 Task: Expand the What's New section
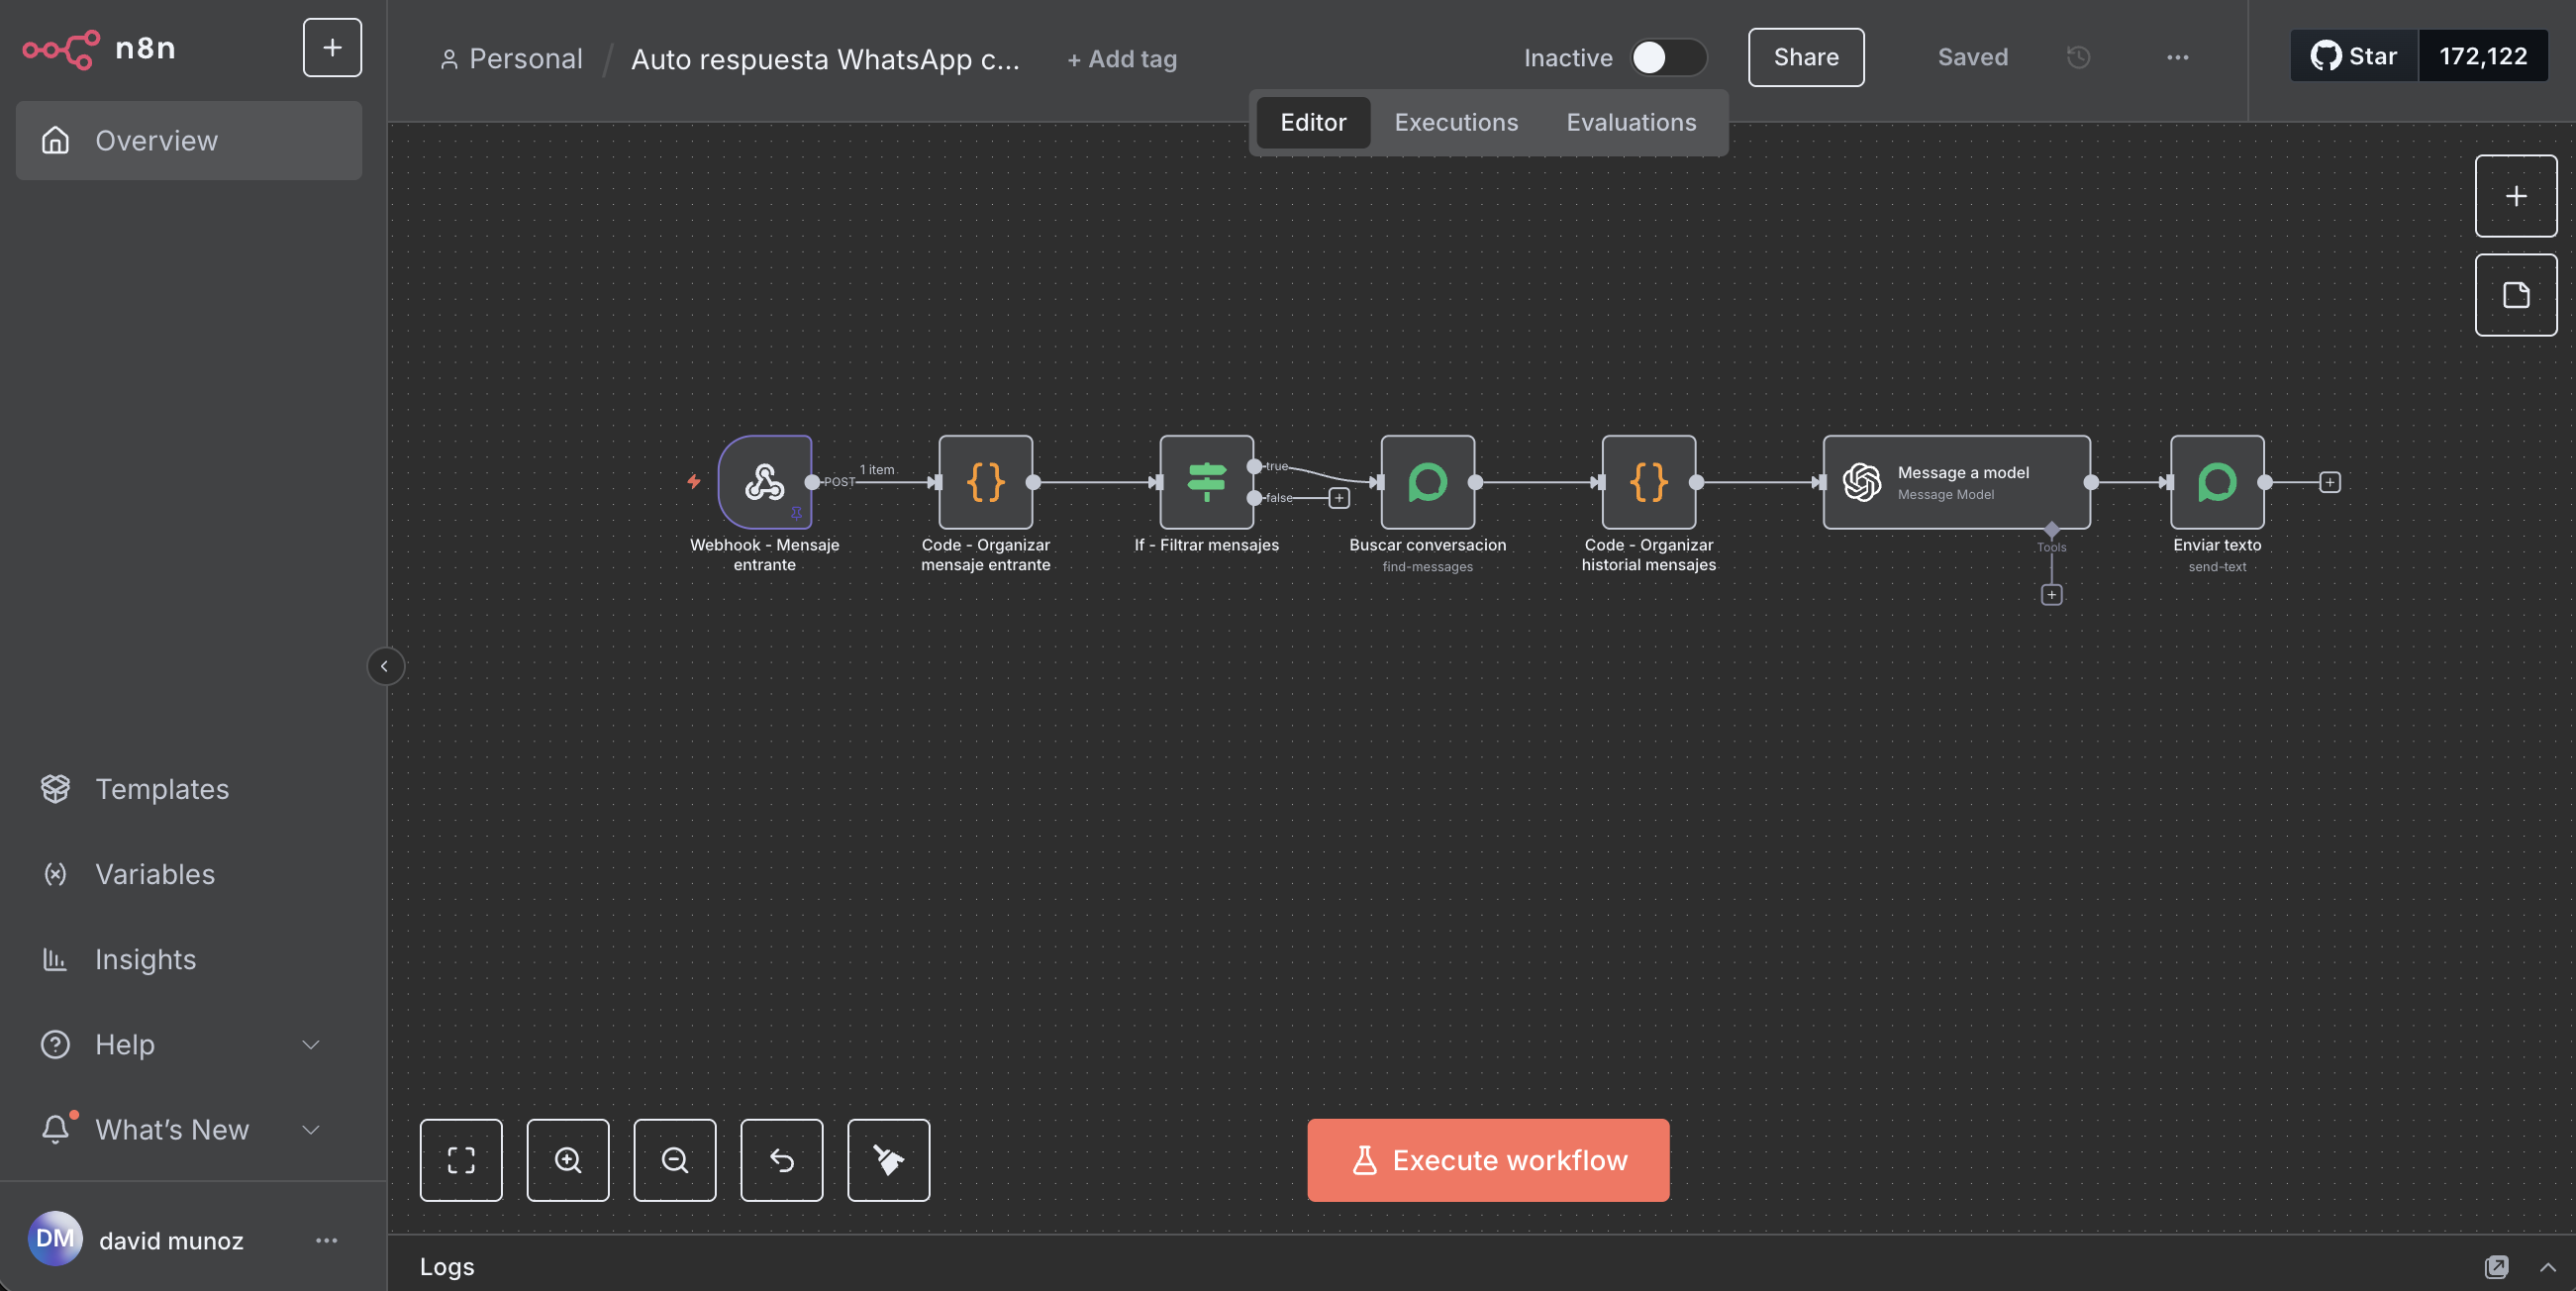pyautogui.click(x=311, y=1129)
